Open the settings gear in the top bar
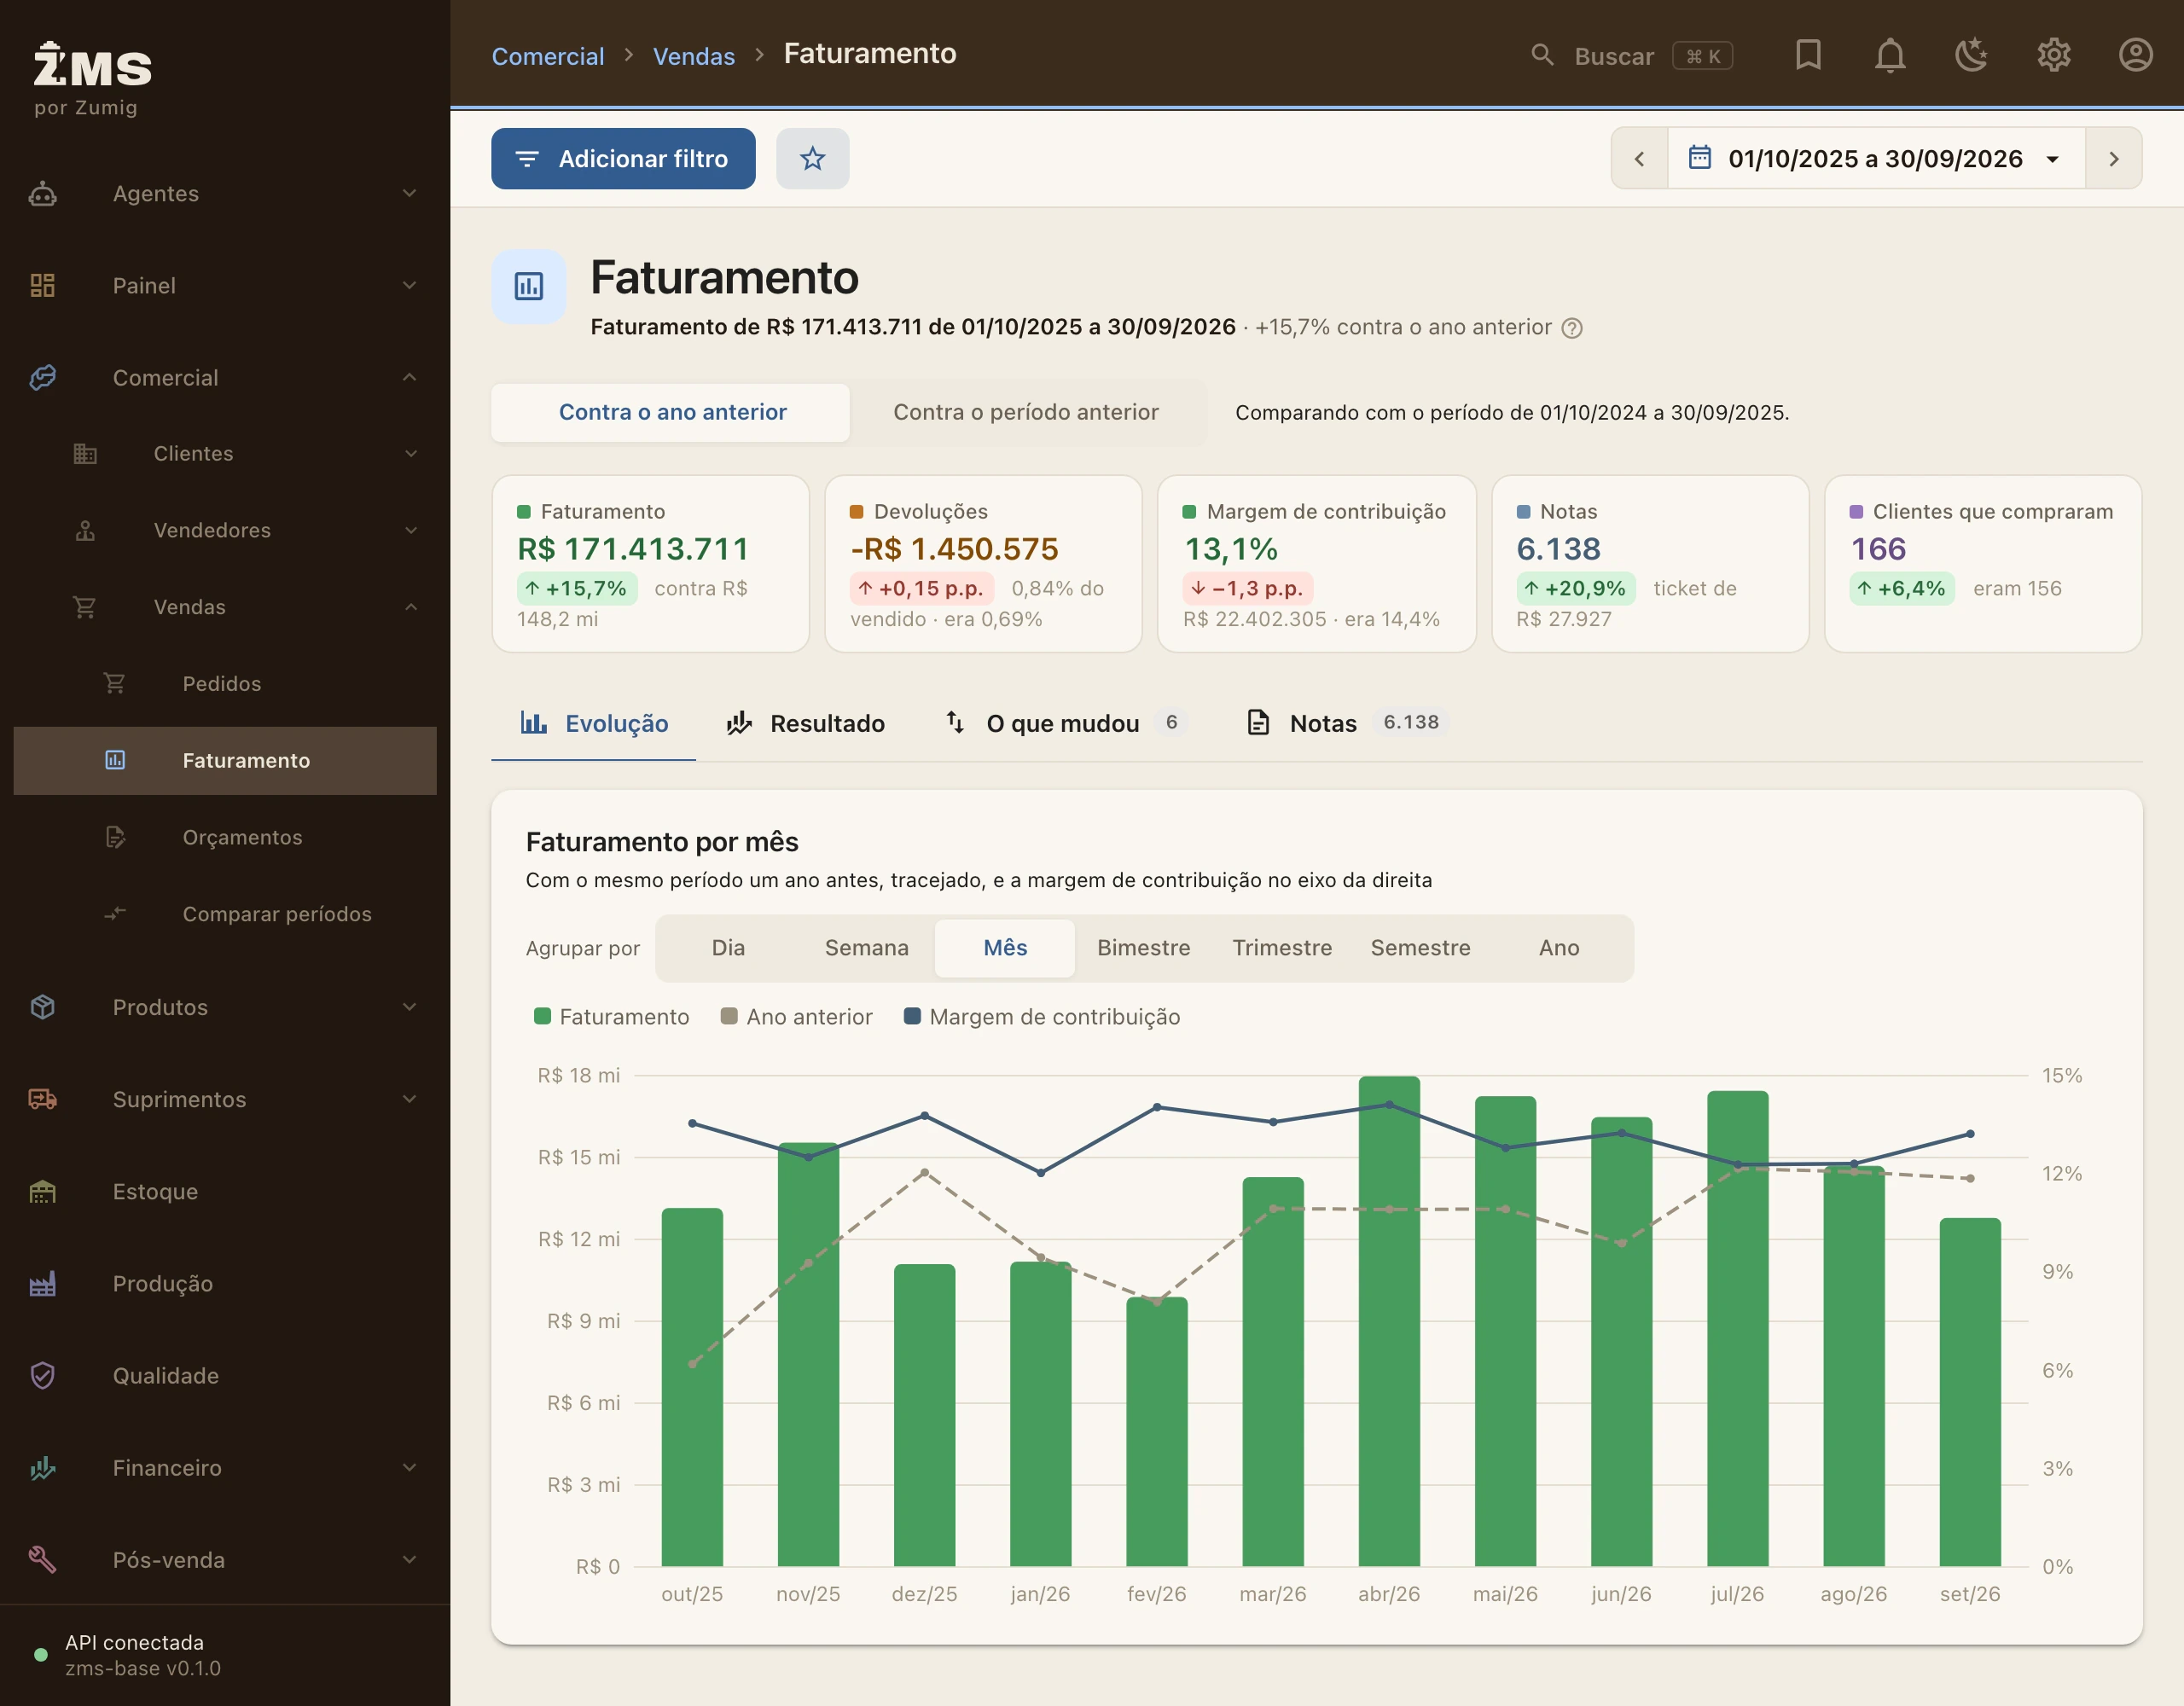The width and height of the screenshot is (2184, 1706). 2054,55
